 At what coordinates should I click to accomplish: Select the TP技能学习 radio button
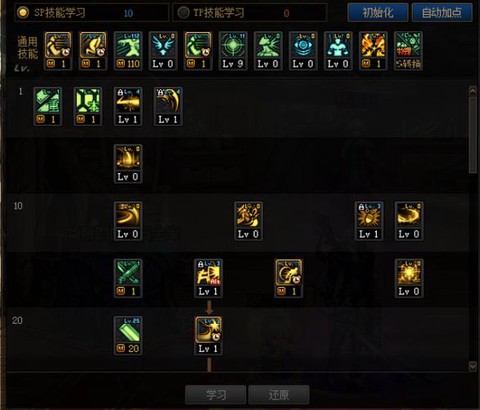[183, 13]
